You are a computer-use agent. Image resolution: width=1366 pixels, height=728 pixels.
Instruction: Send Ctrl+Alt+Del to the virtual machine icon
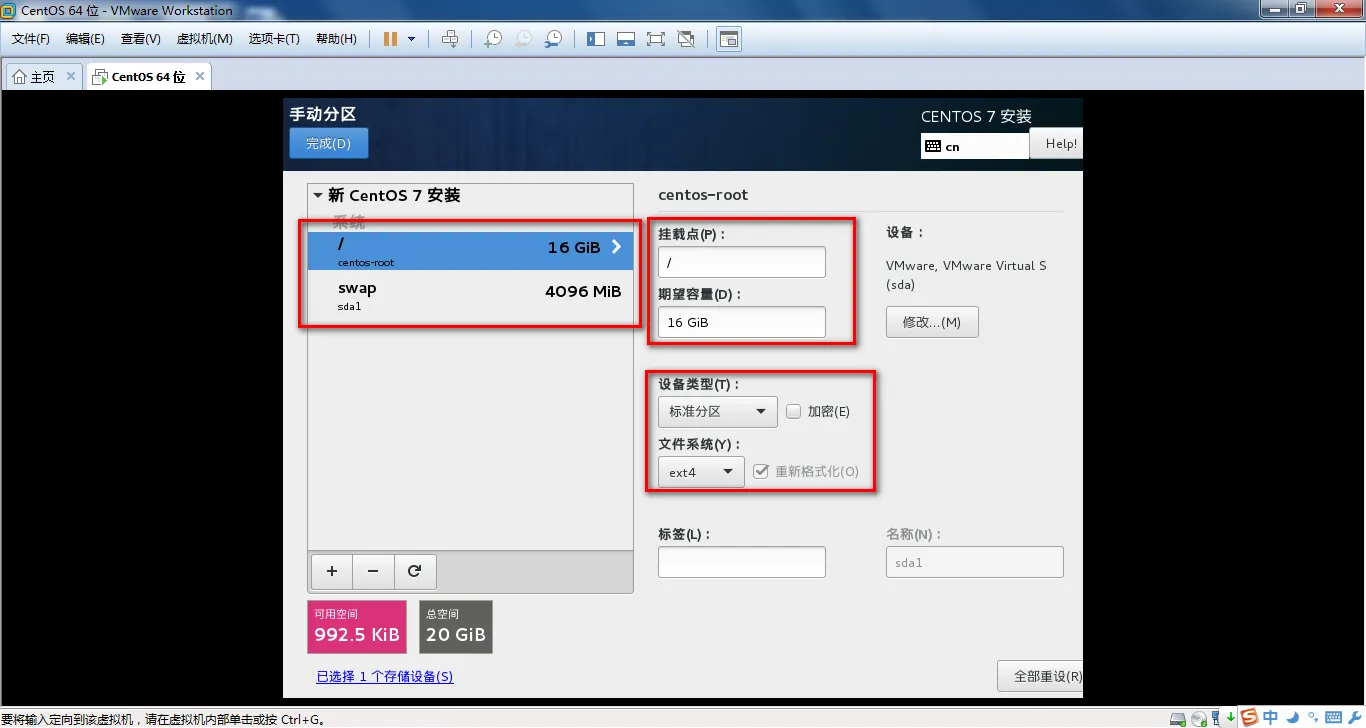tap(450, 39)
